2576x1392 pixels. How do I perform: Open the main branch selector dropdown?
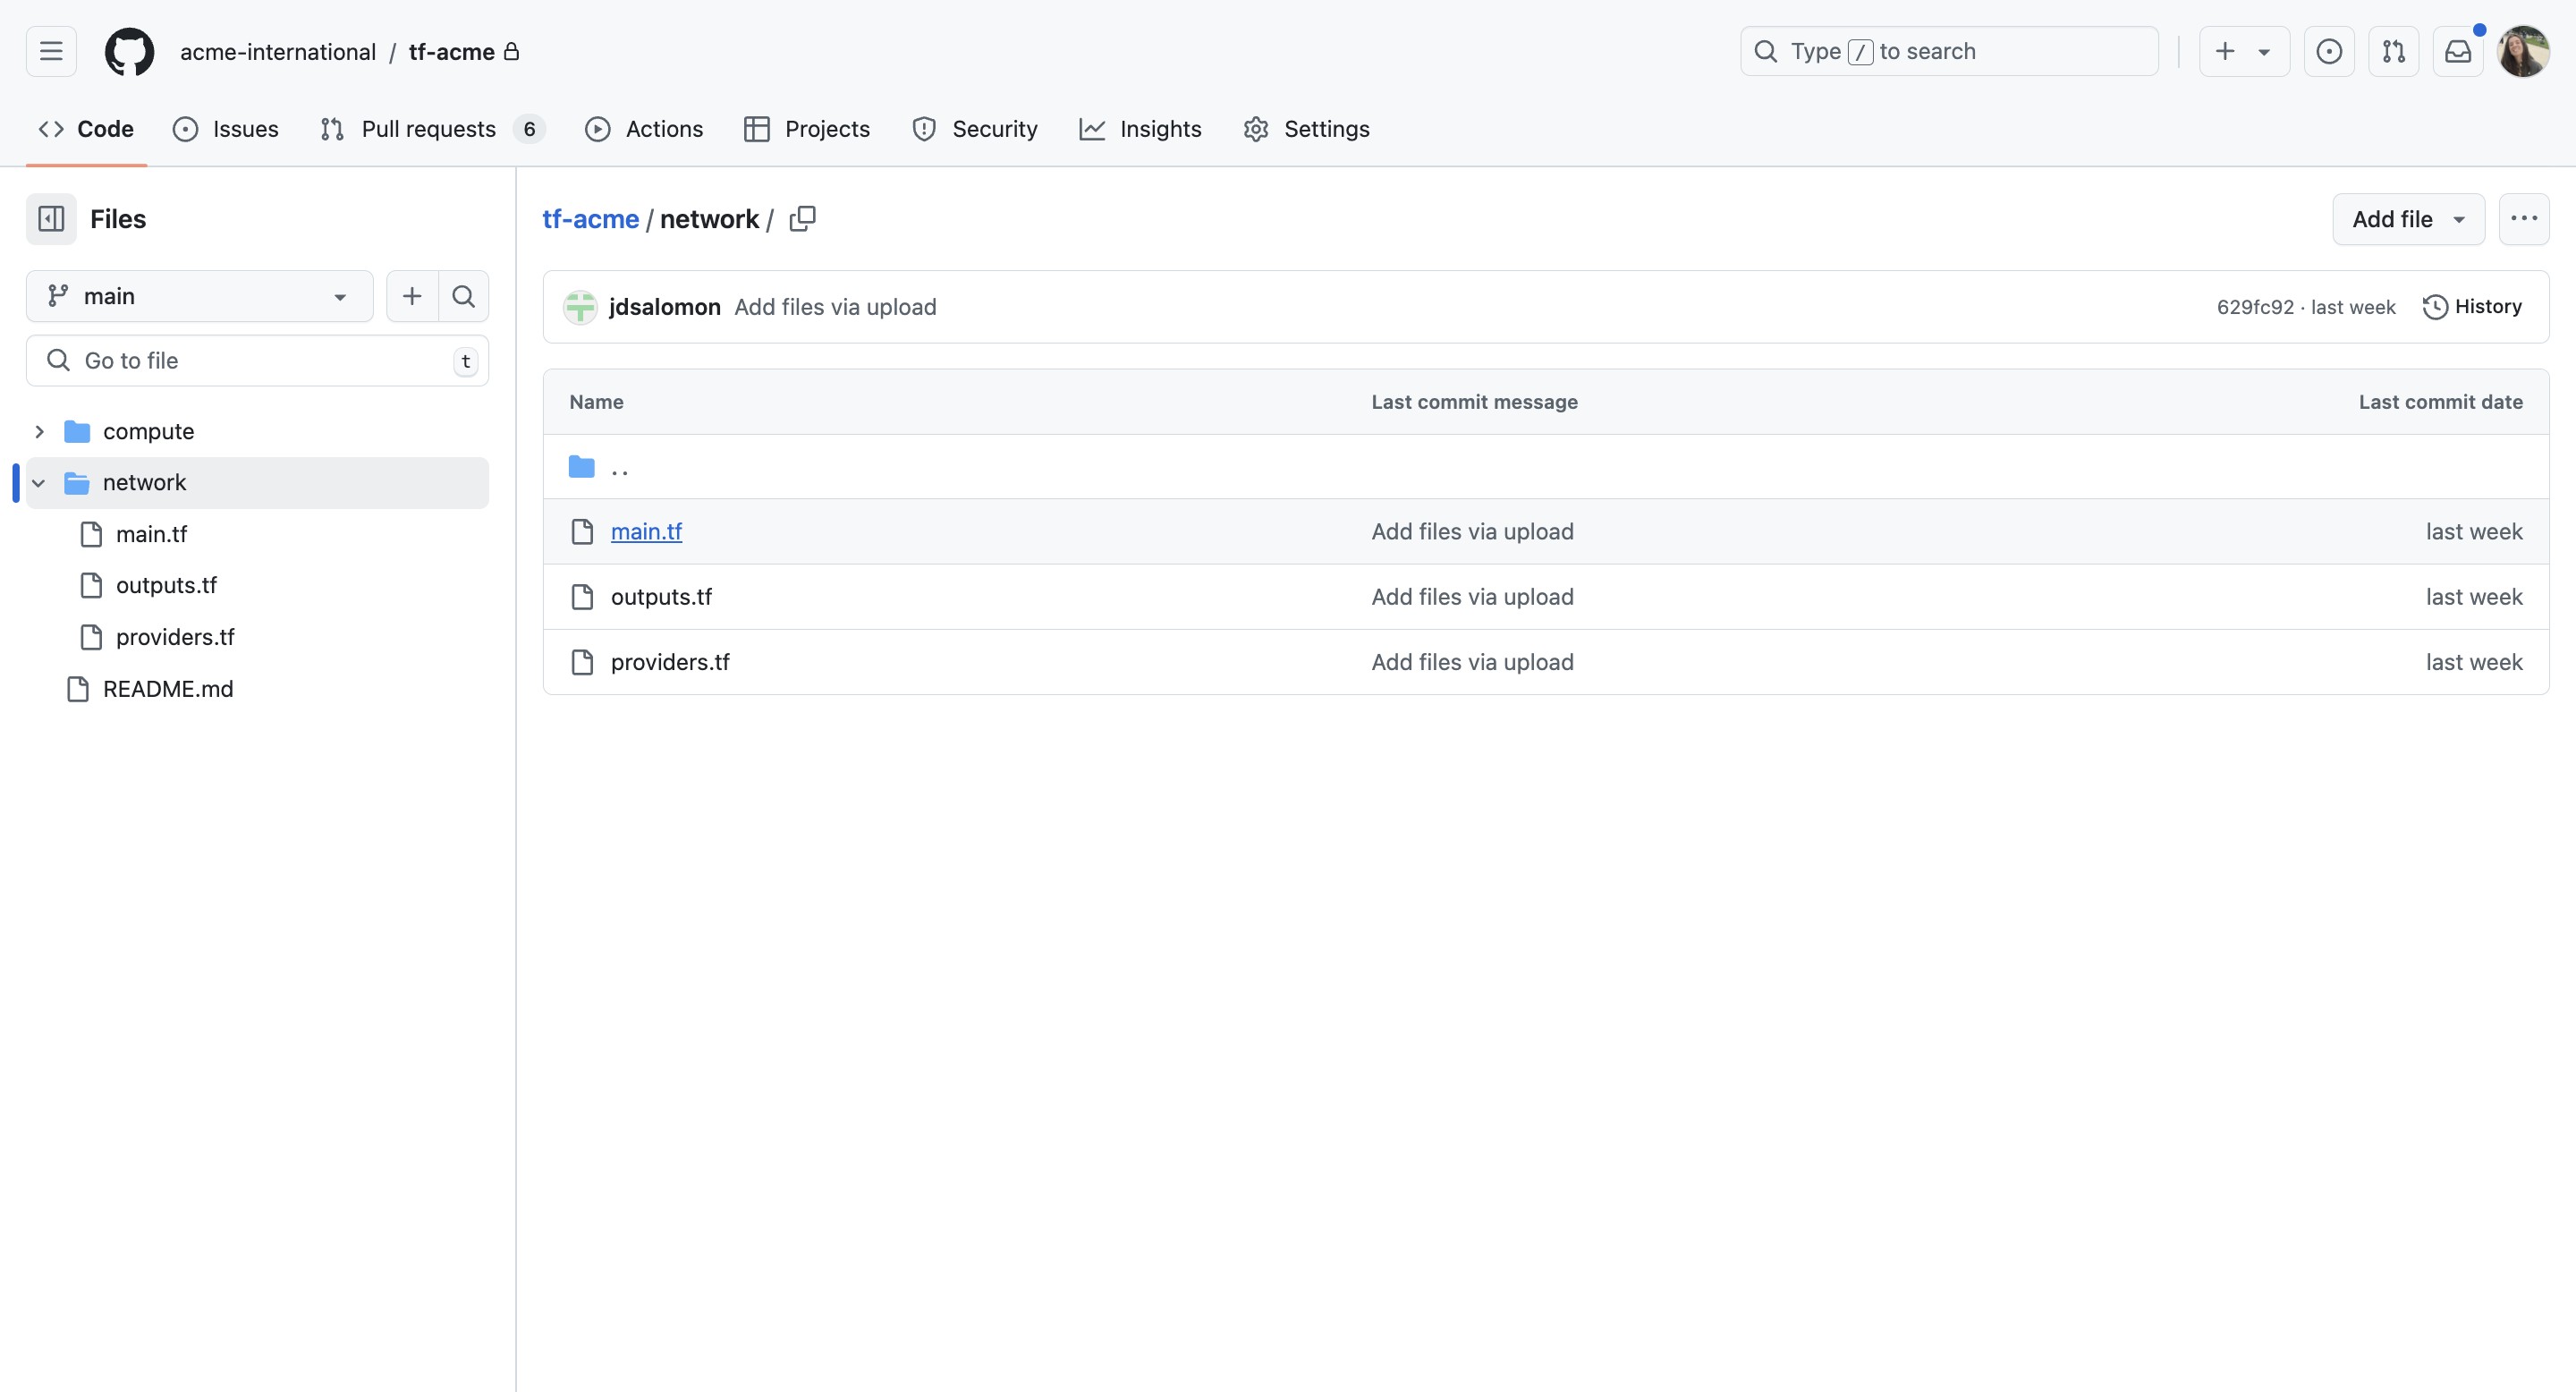coord(199,296)
